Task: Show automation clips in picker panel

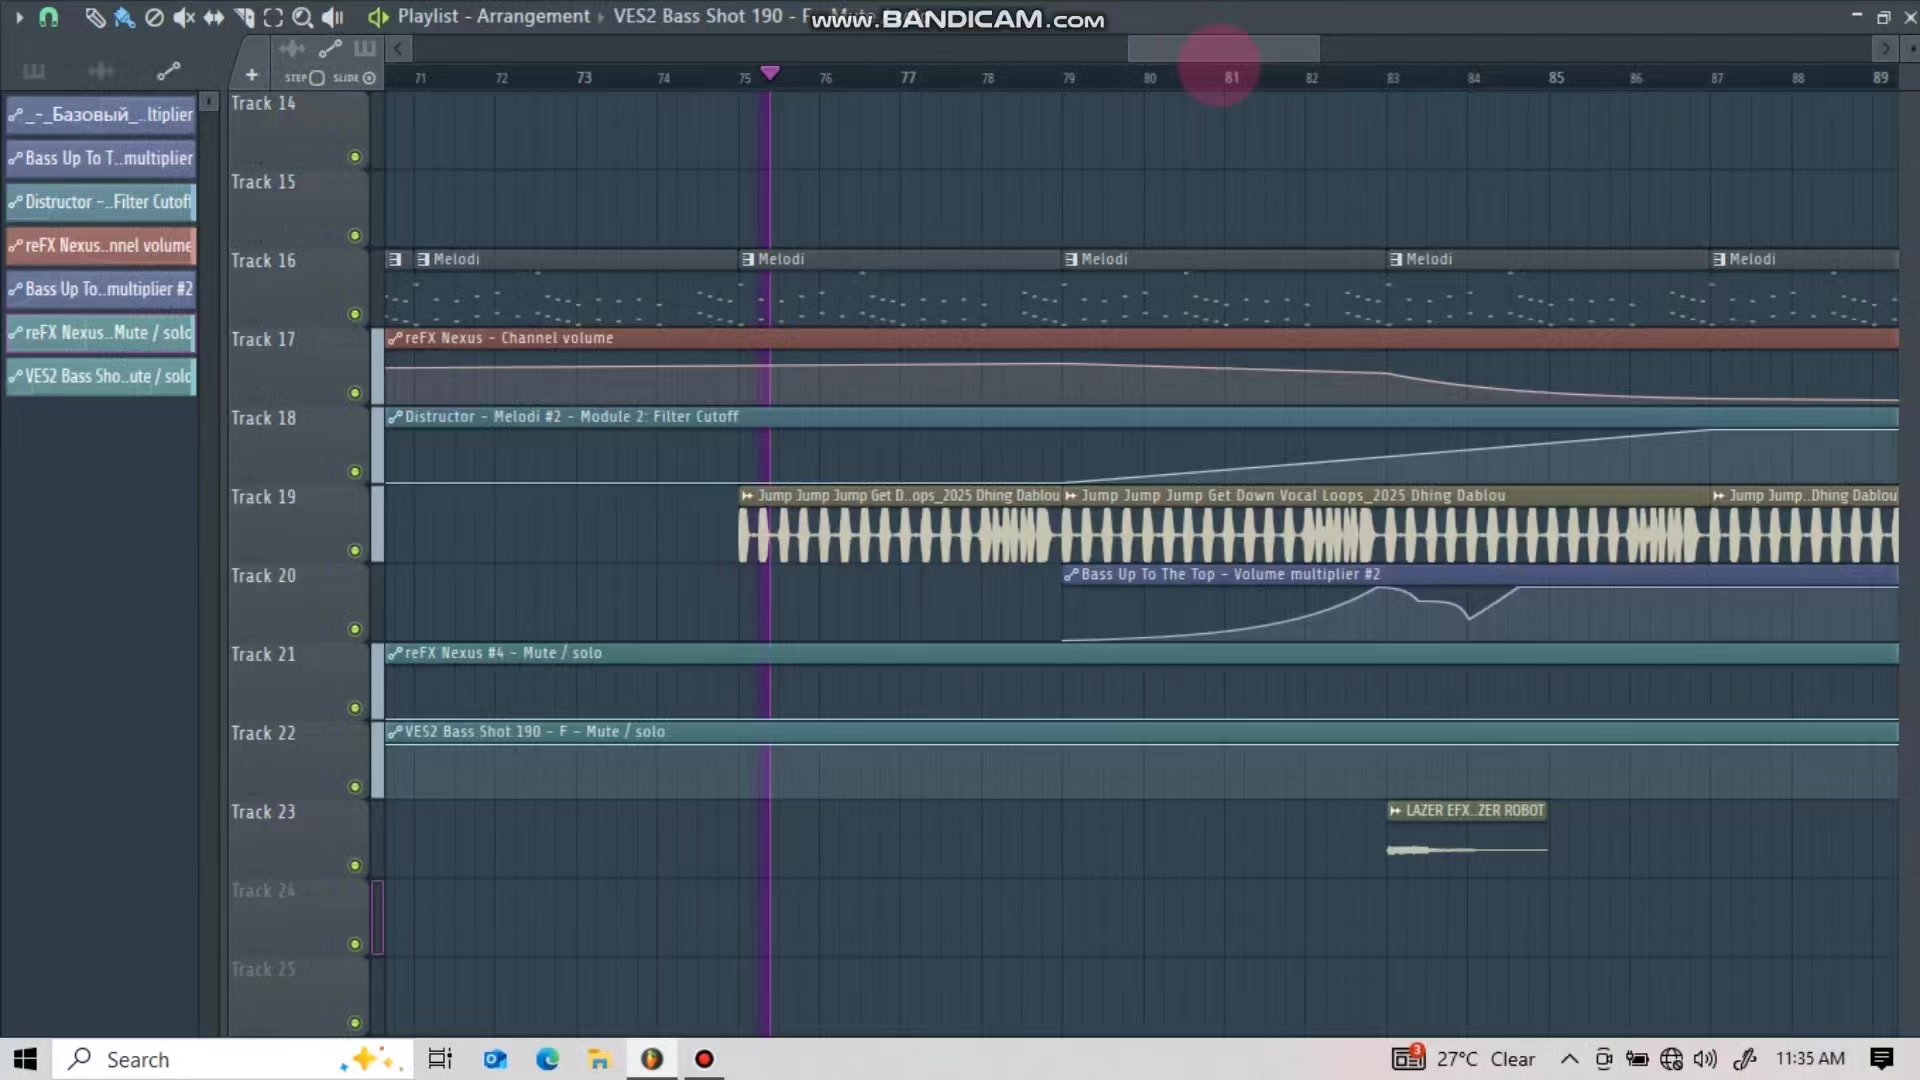Action: click(168, 70)
